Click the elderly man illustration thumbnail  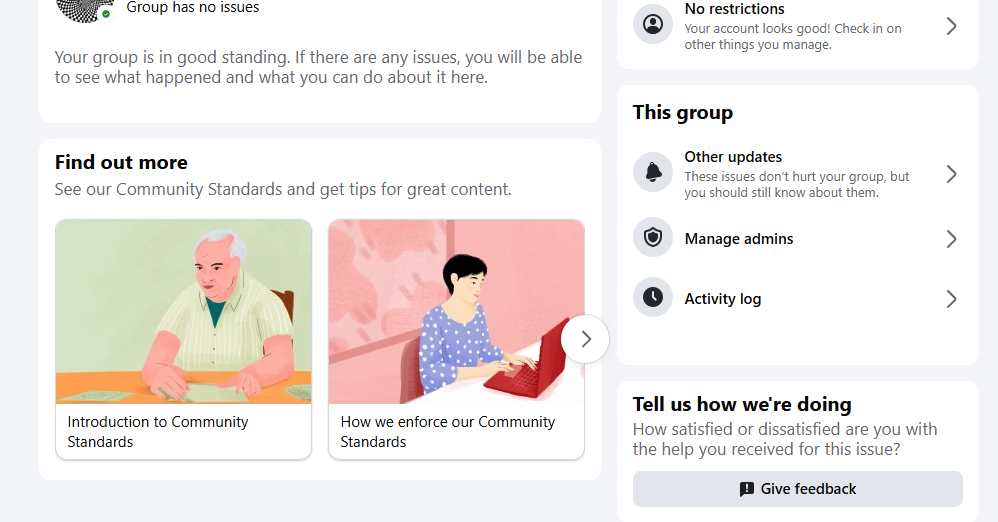click(183, 311)
